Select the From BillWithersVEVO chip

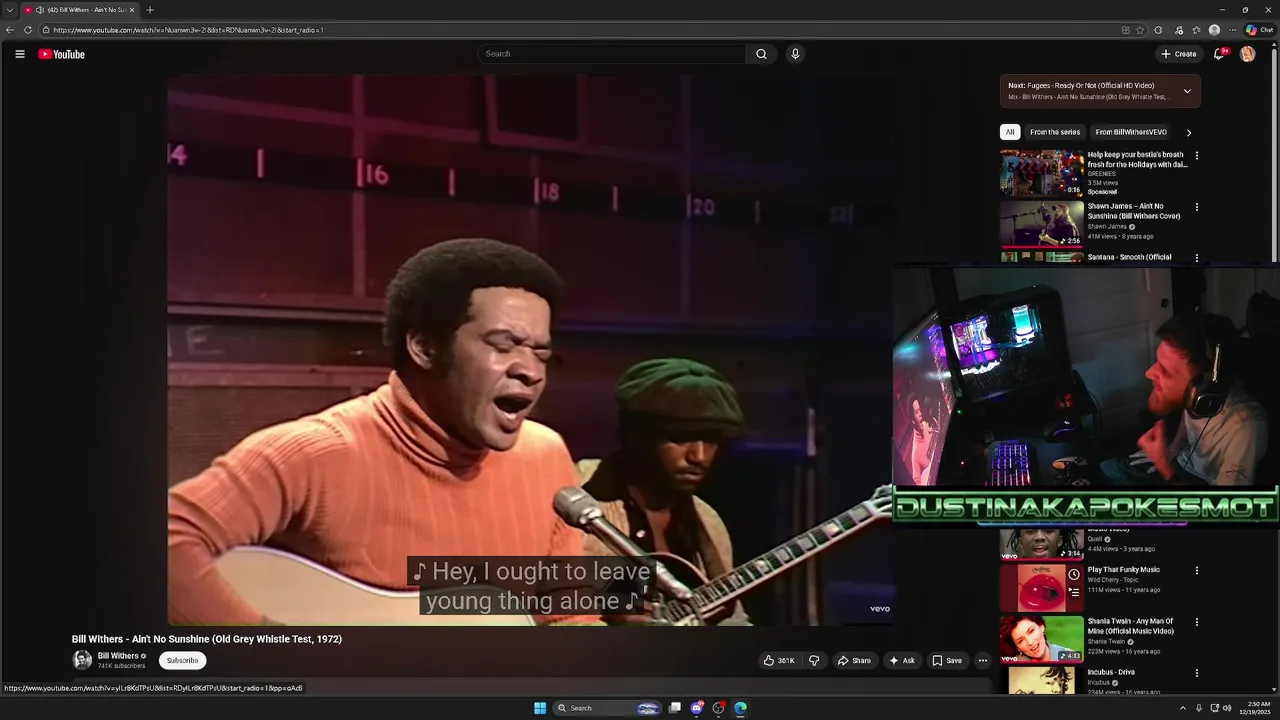[x=1131, y=132]
